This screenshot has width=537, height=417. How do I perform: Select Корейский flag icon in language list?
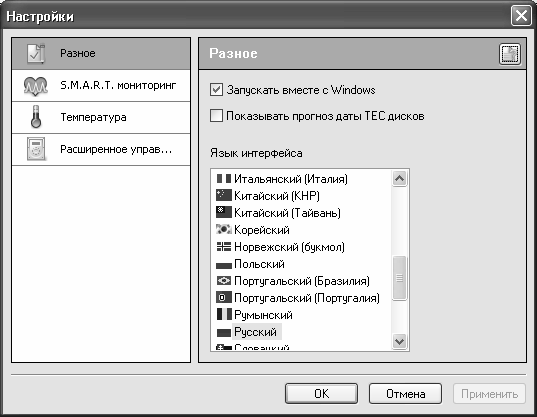tap(224, 229)
